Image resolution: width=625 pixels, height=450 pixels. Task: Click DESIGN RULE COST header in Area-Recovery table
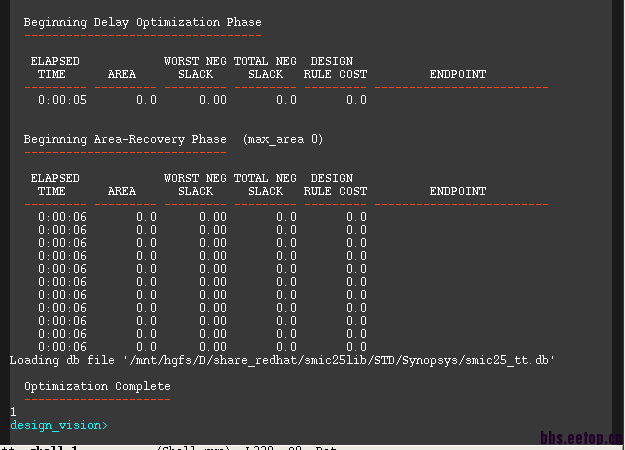335,185
